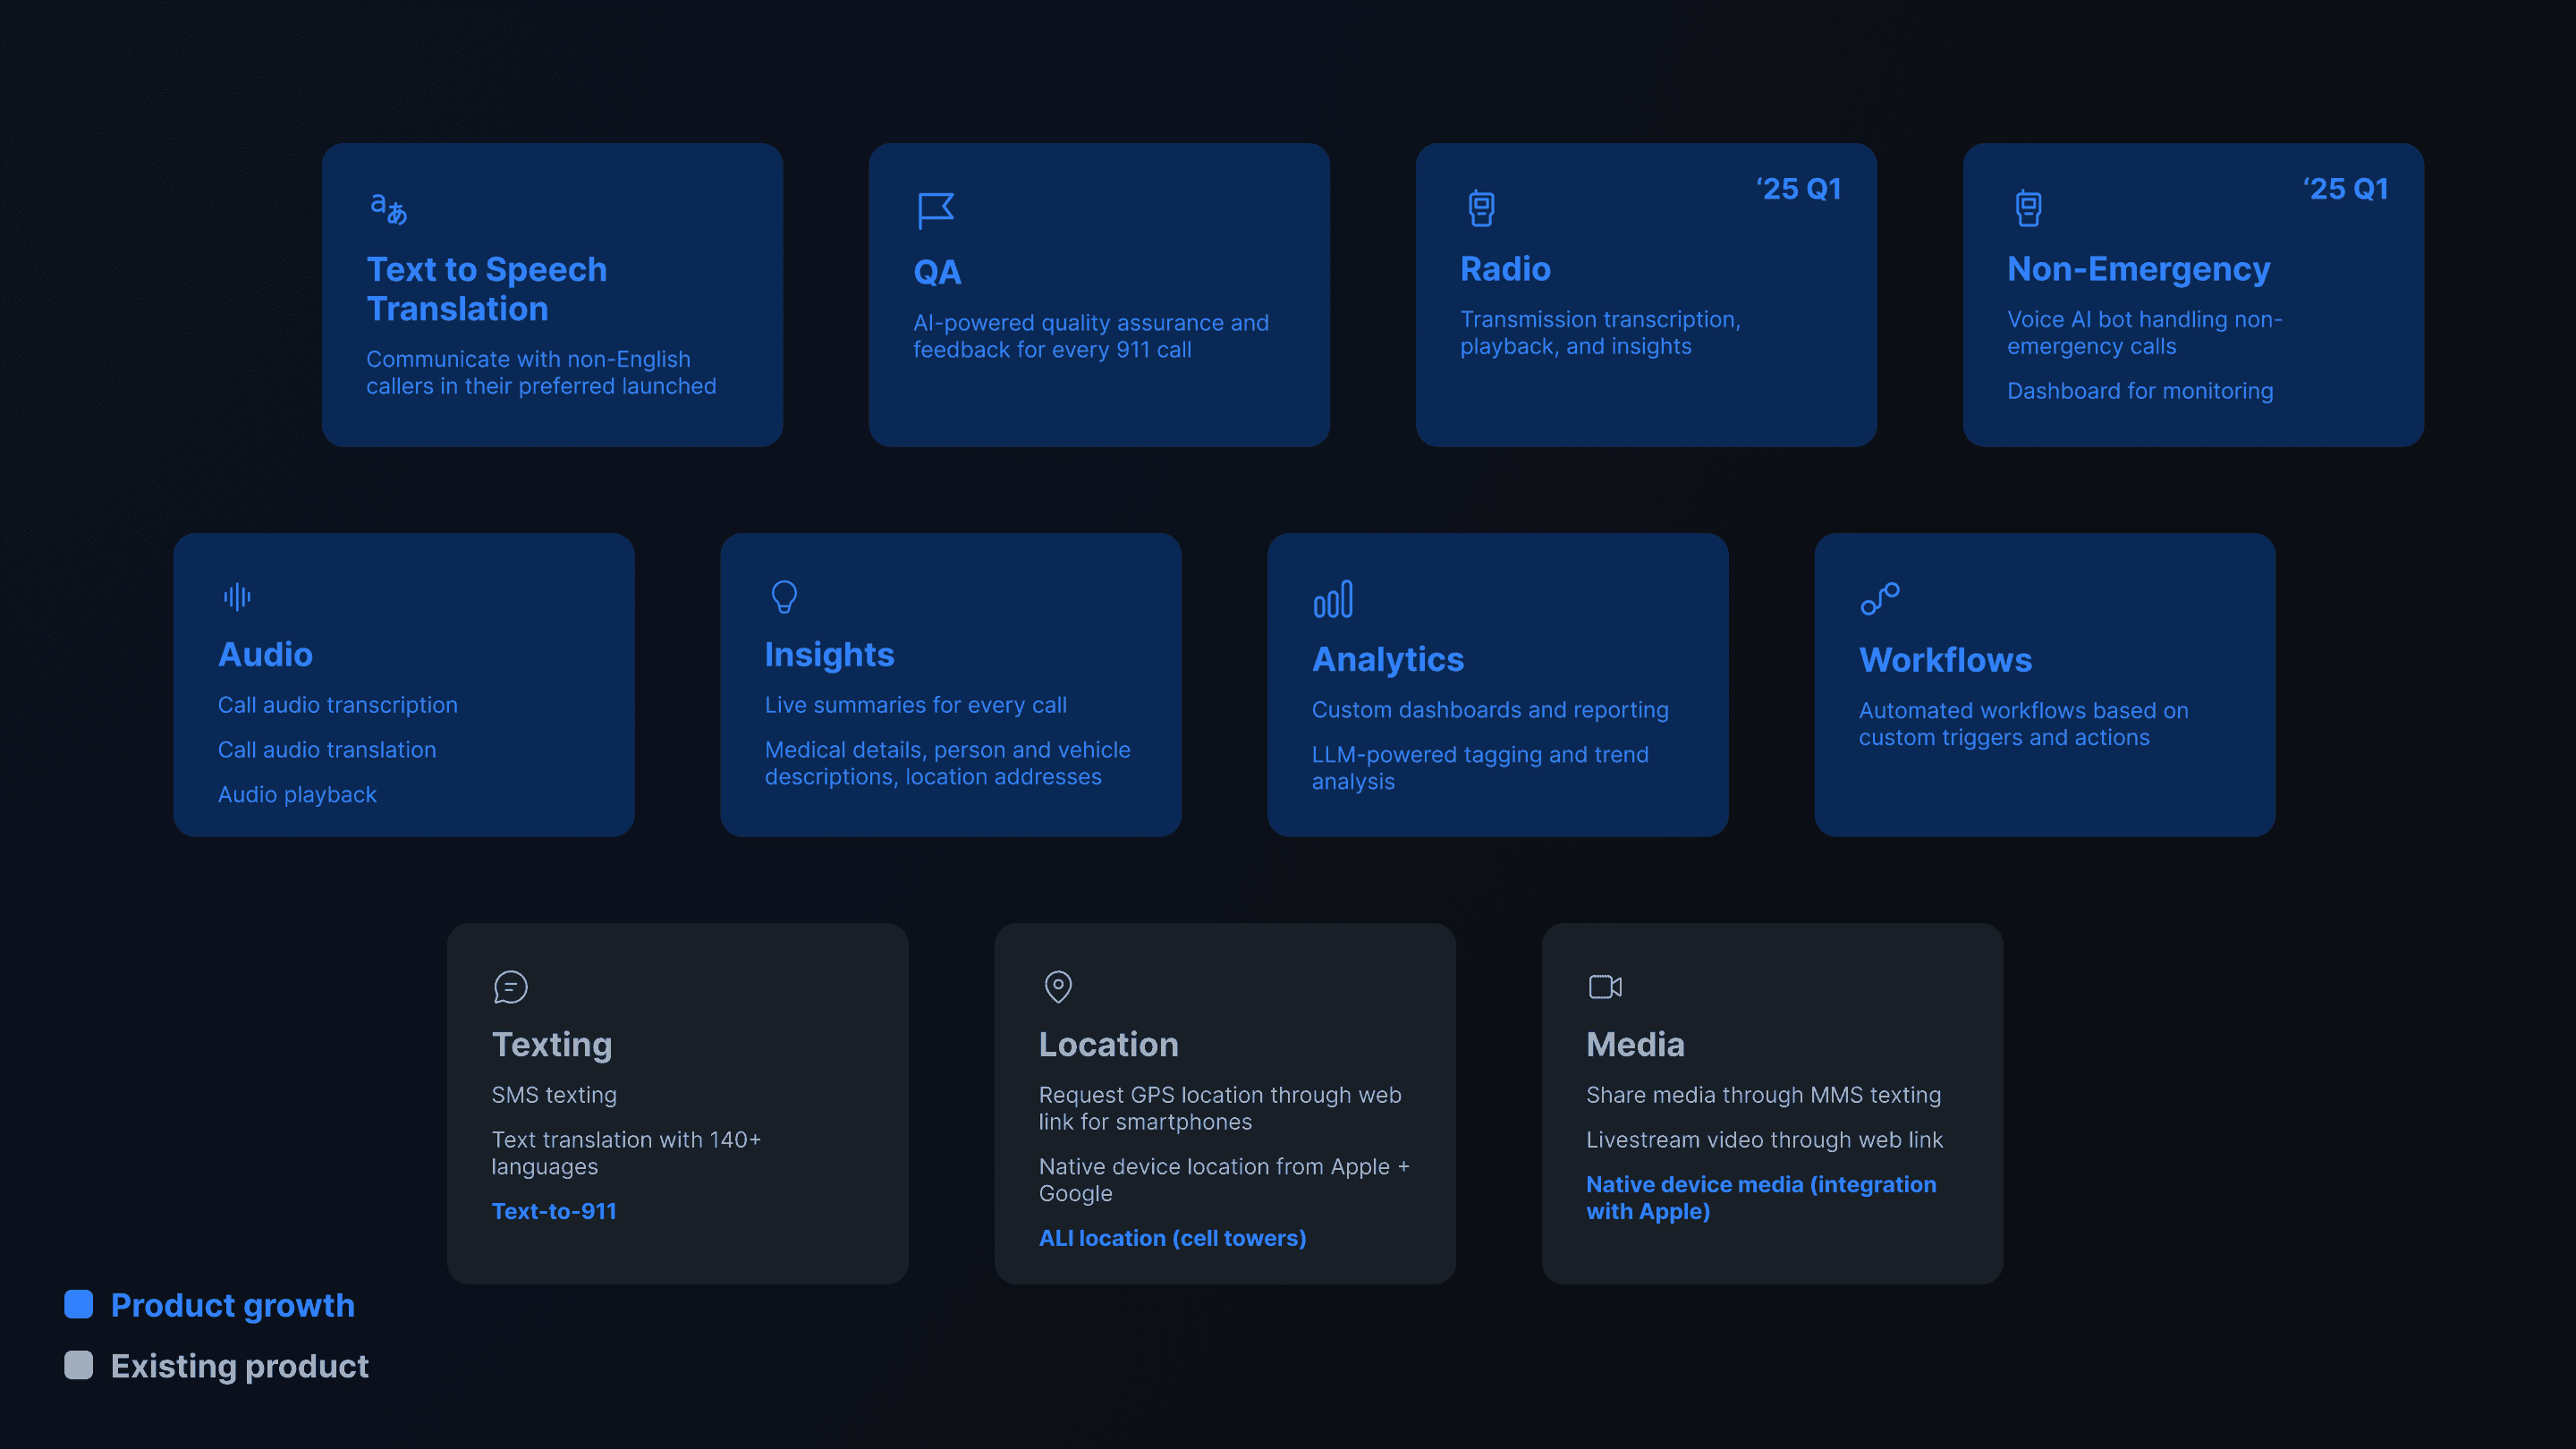Image resolution: width=2576 pixels, height=1449 pixels.
Task: Click the chat bubble icon on Texting card
Action: pos(510,987)
